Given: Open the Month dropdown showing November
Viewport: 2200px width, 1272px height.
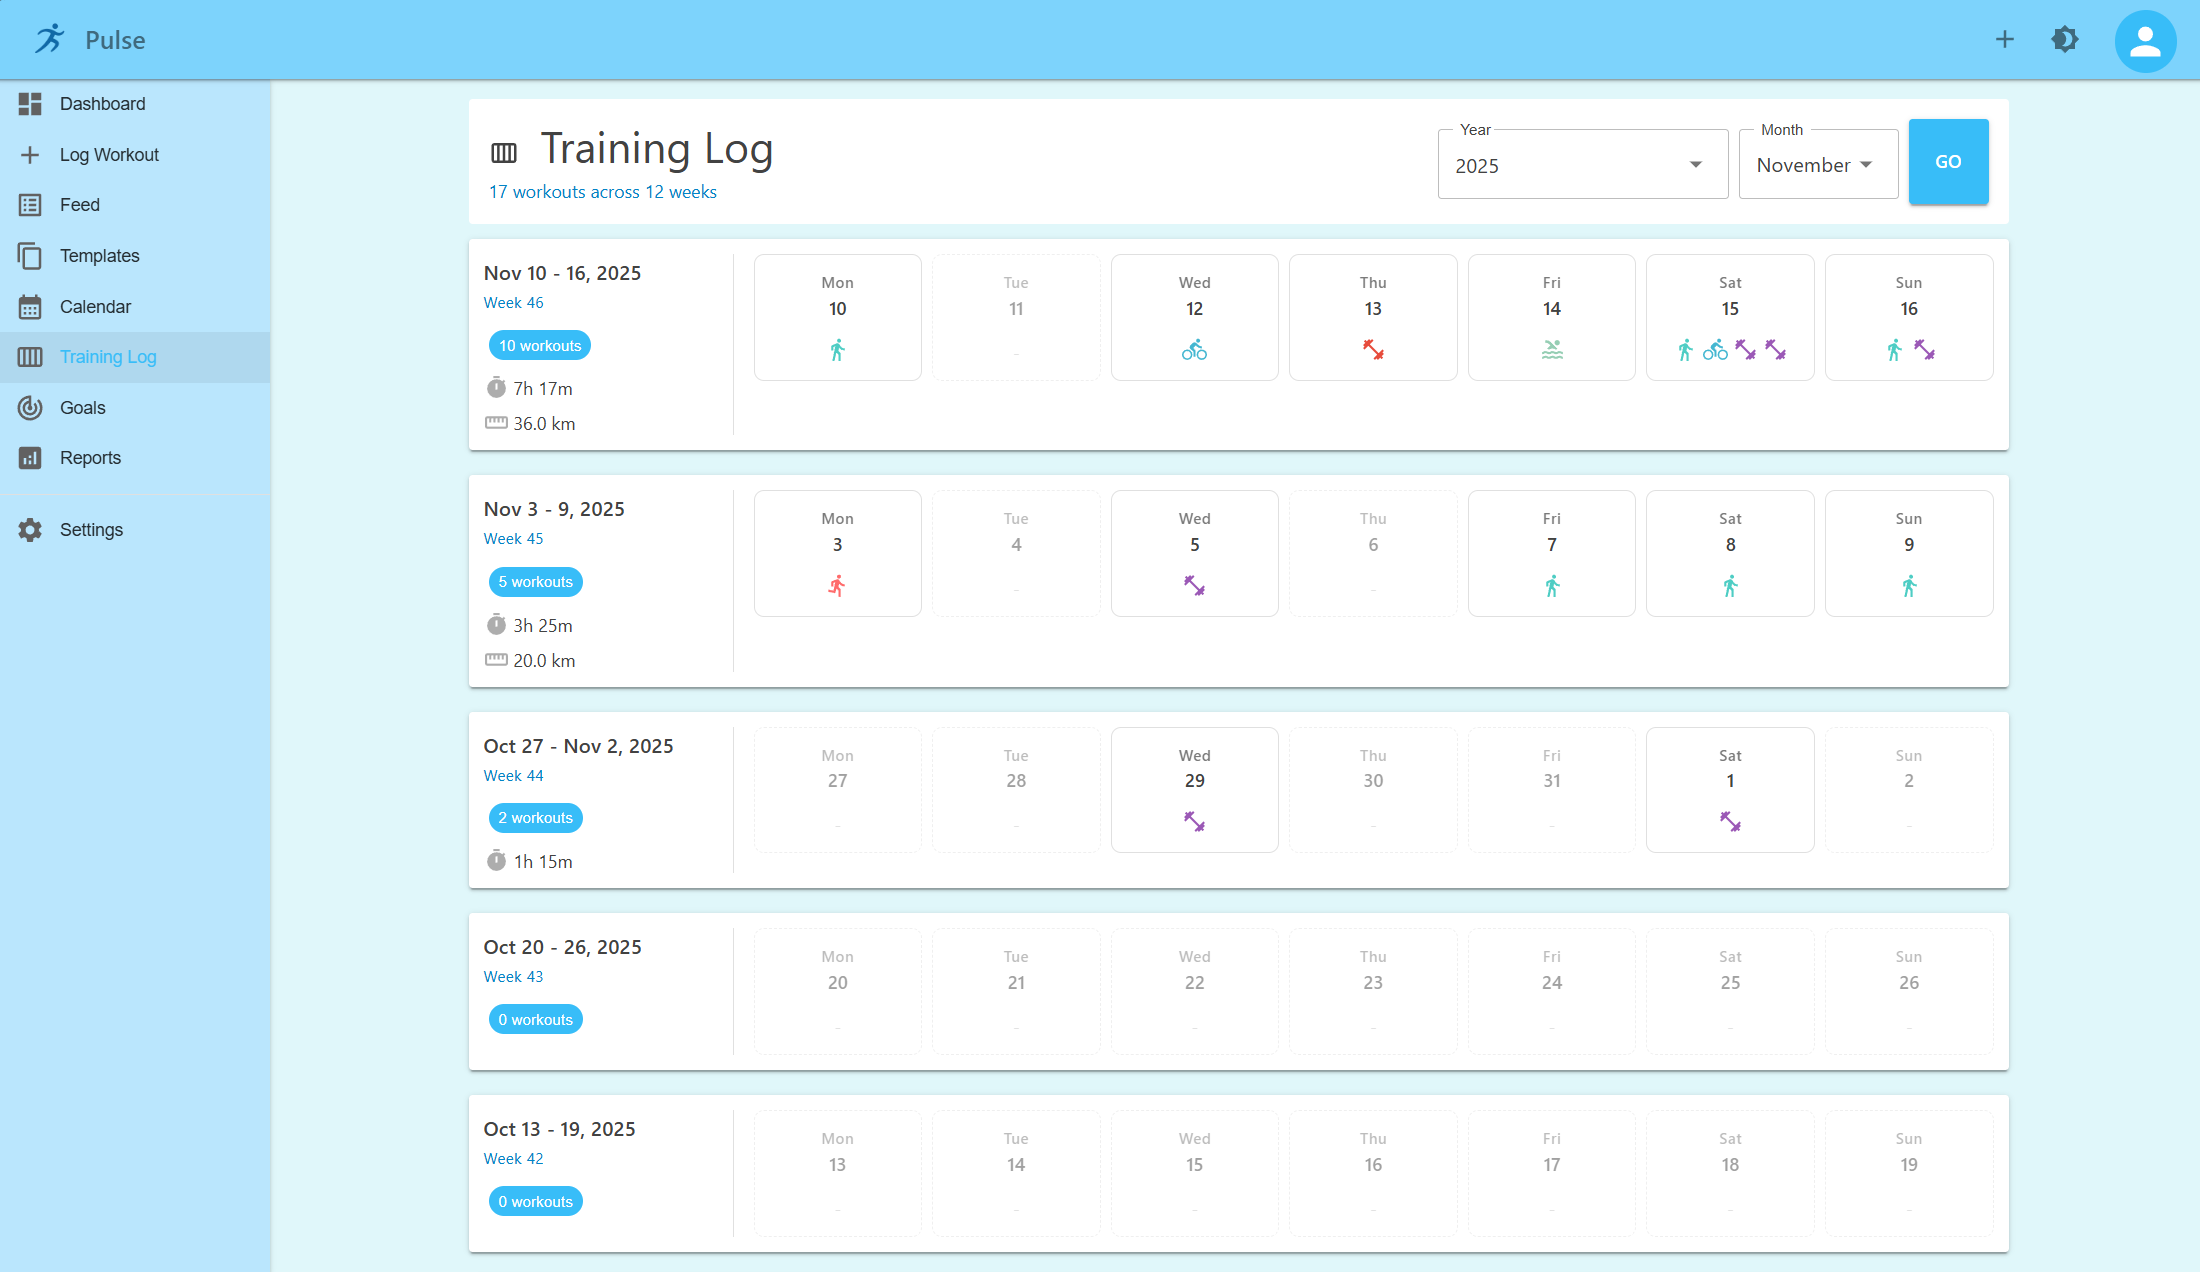Looking at the screenshot, I should coord(1817,164).
